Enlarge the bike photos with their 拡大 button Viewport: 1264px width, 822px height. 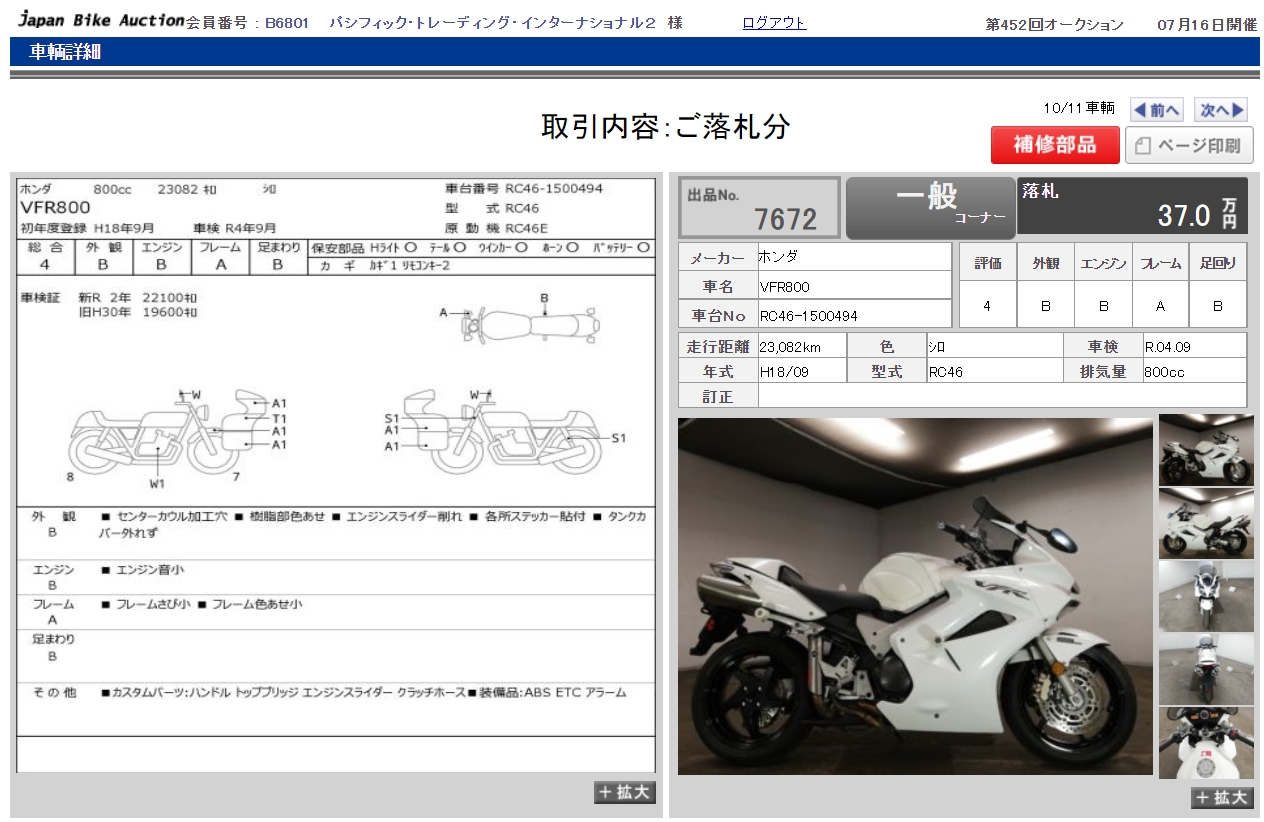[1222, 797]
